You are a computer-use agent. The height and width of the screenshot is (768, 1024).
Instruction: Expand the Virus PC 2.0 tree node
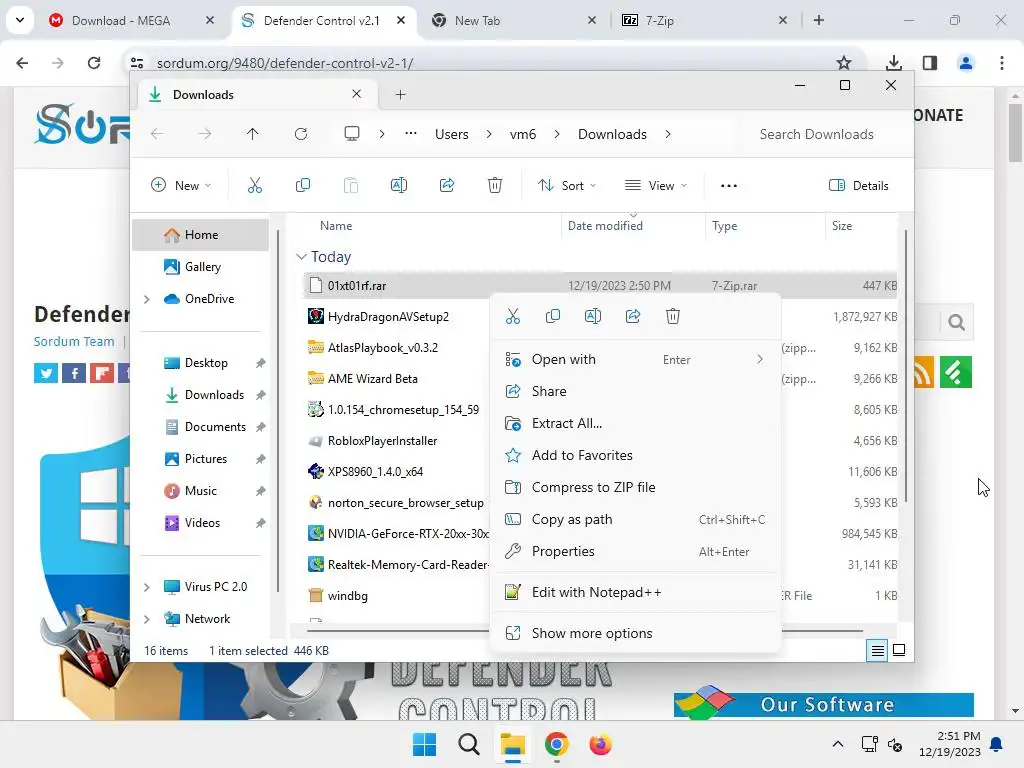(x=147, y=587)
